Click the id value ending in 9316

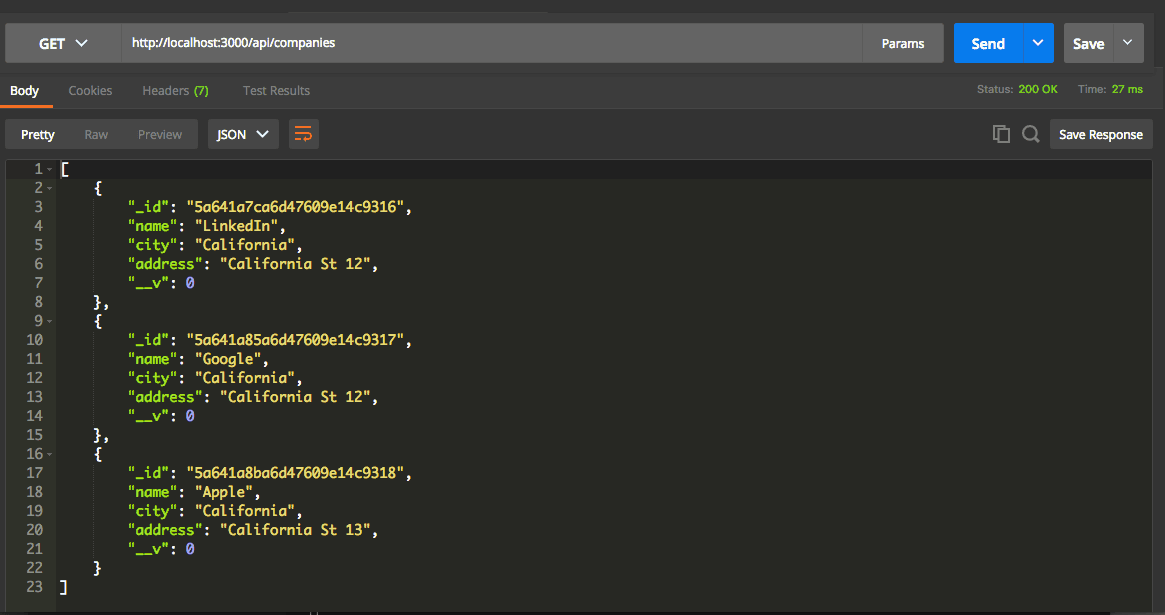[x=295, y=206]
